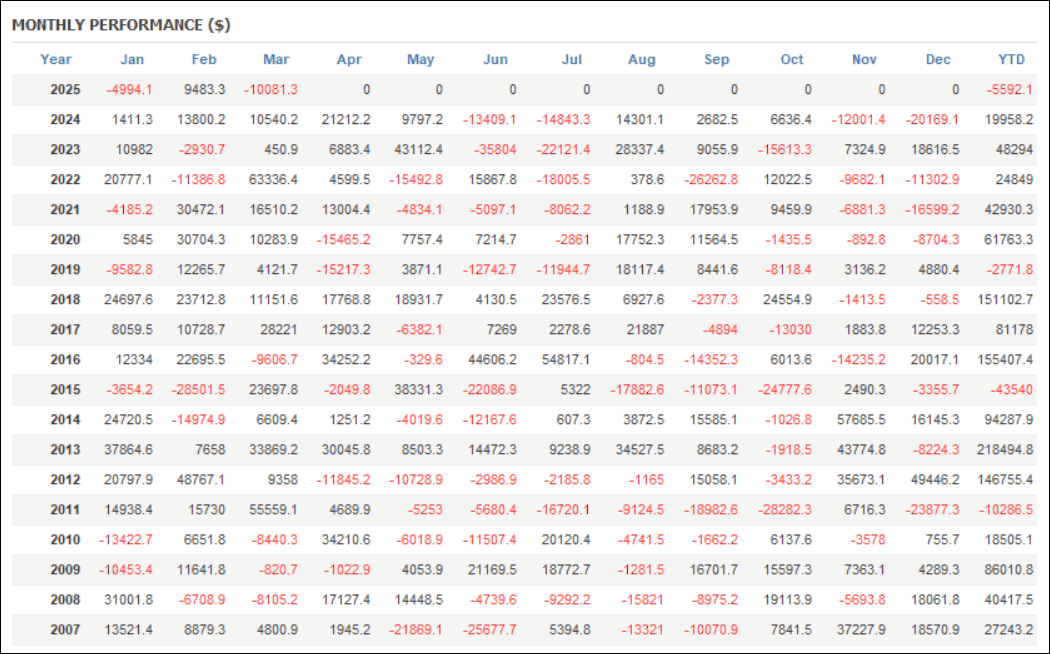The image size is (1050, 654).
Task: Click 2008 Jan value 31001.8
Action: (x=128, y=600)
